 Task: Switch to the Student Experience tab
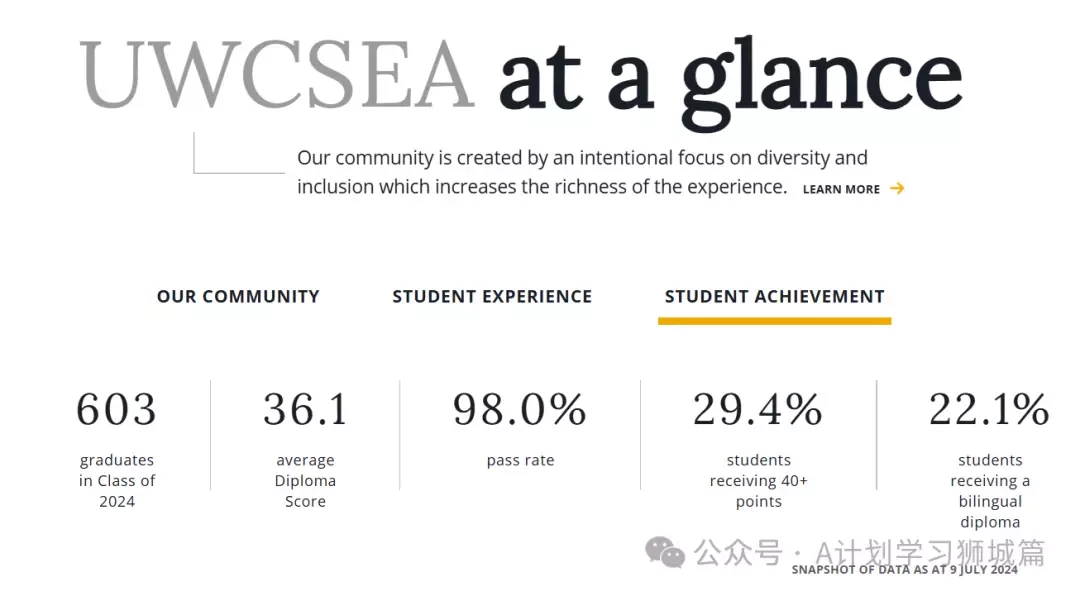tap(492, 296)
